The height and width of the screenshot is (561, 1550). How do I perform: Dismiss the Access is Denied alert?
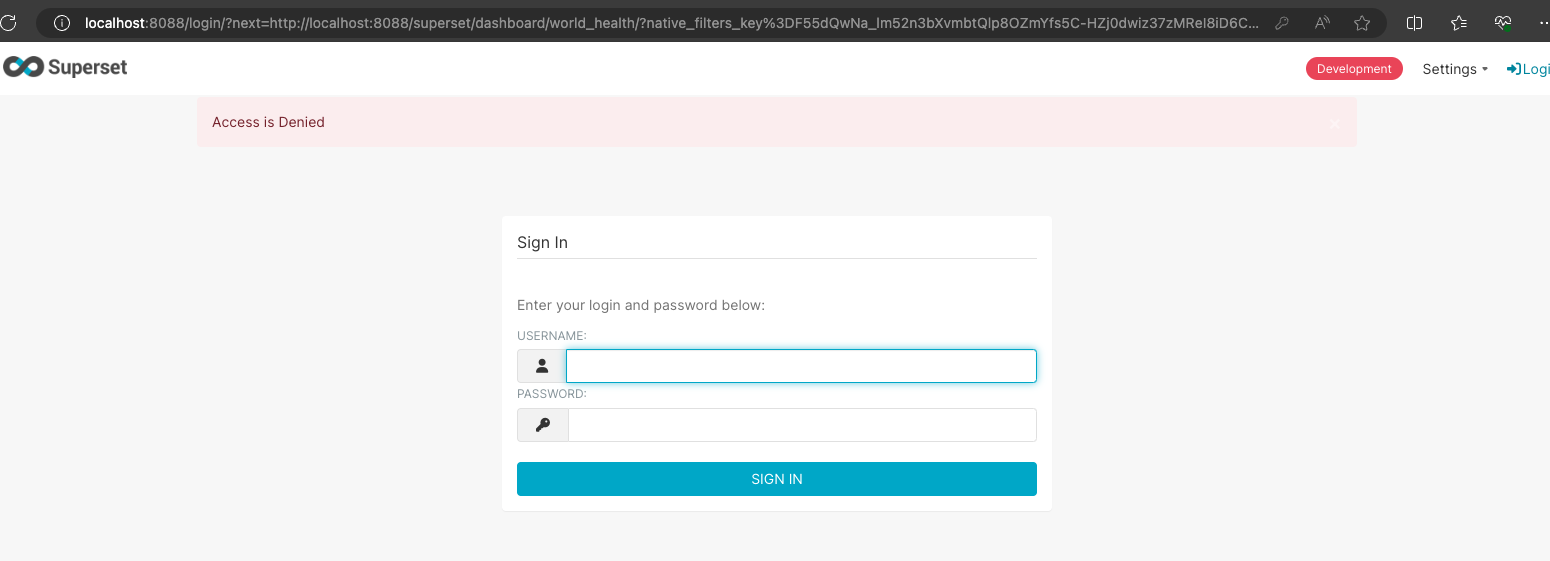coord(1335,123)
